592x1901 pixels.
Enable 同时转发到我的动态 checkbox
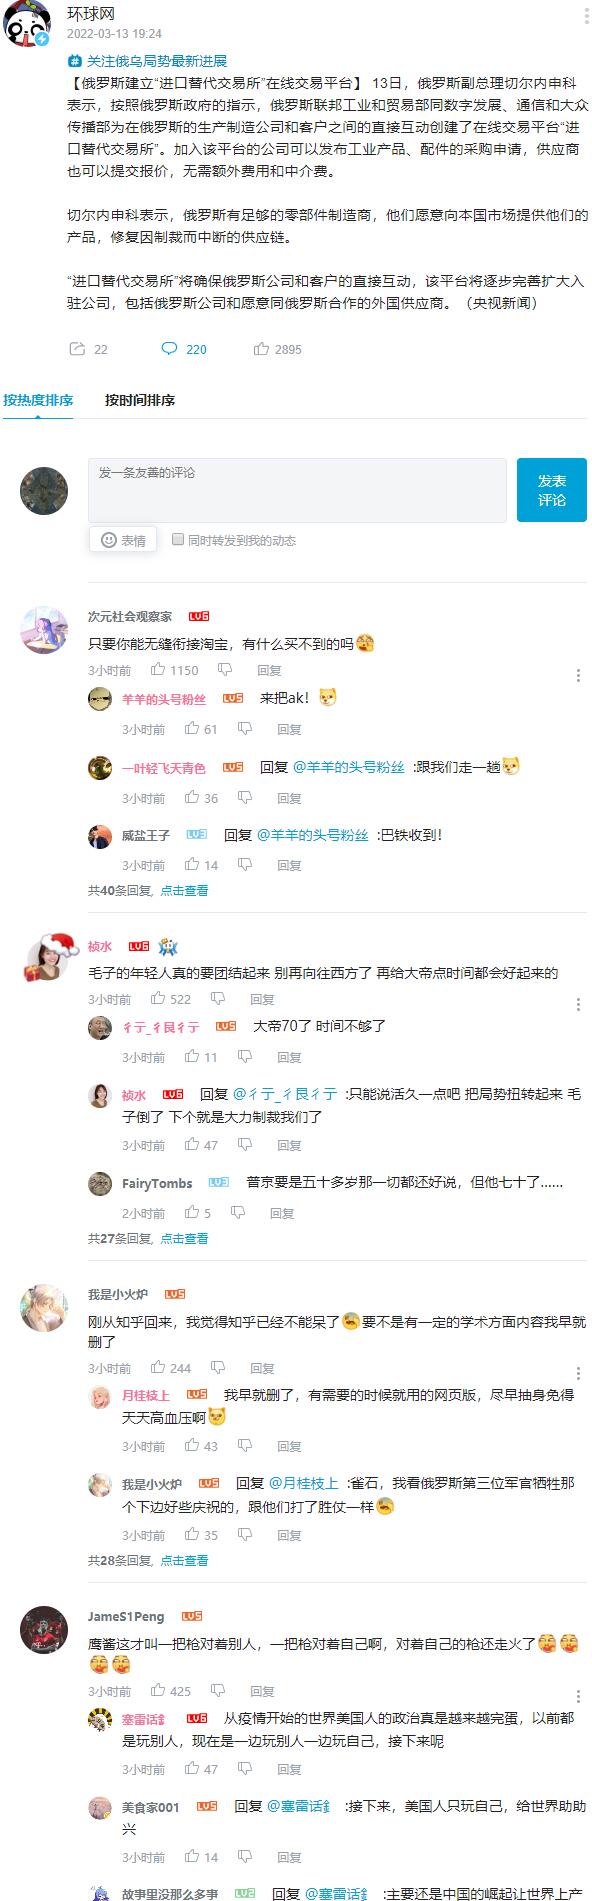point(178,539)
